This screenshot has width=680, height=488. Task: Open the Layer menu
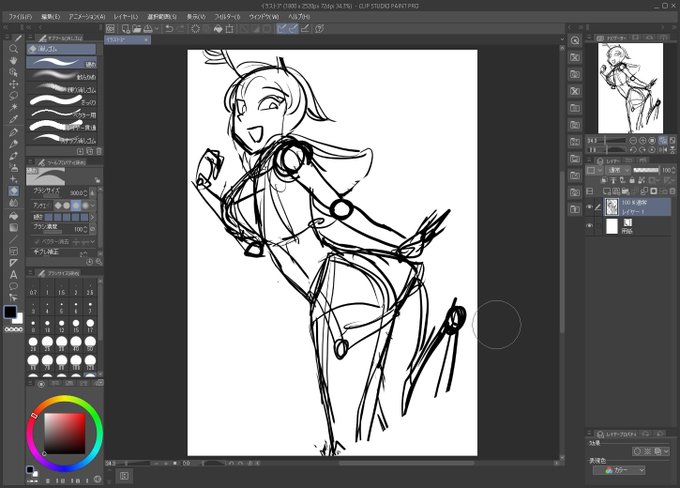(126, 16)
